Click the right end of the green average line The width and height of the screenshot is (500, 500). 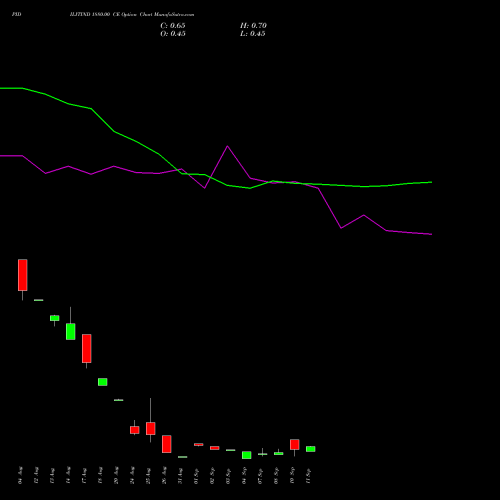click(431, 182)
